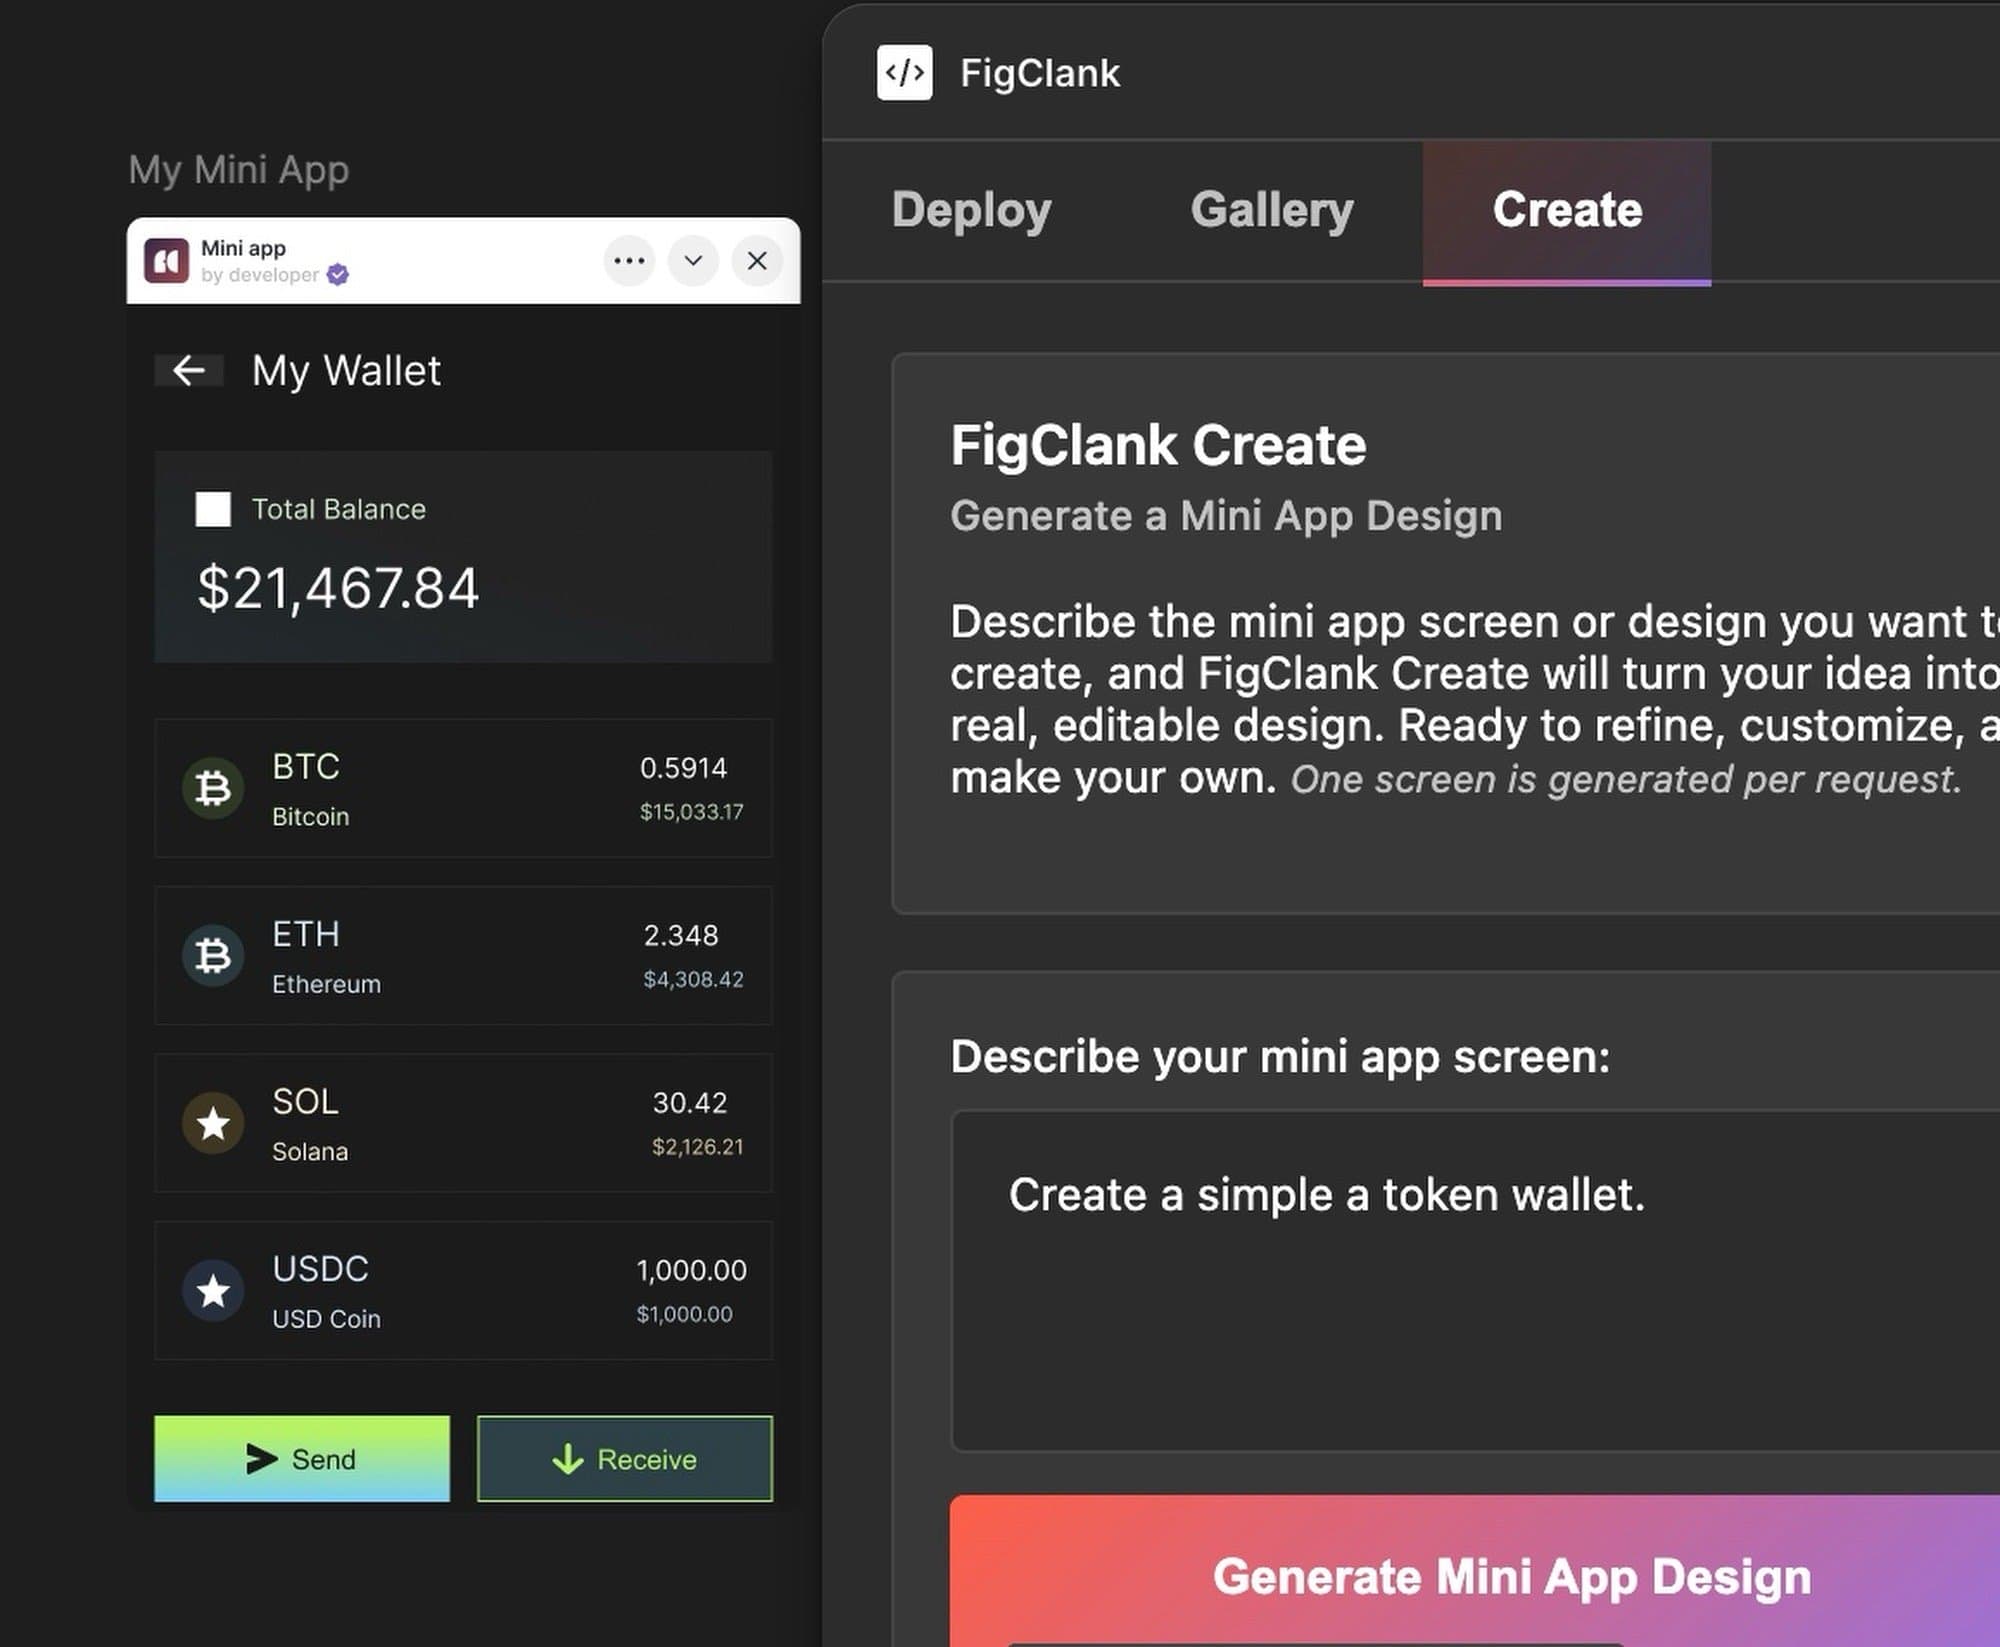This screenshot has height=1647, width=2000.
Task: Switch to the Deploy tab
Action: click(x=971, y=210)
